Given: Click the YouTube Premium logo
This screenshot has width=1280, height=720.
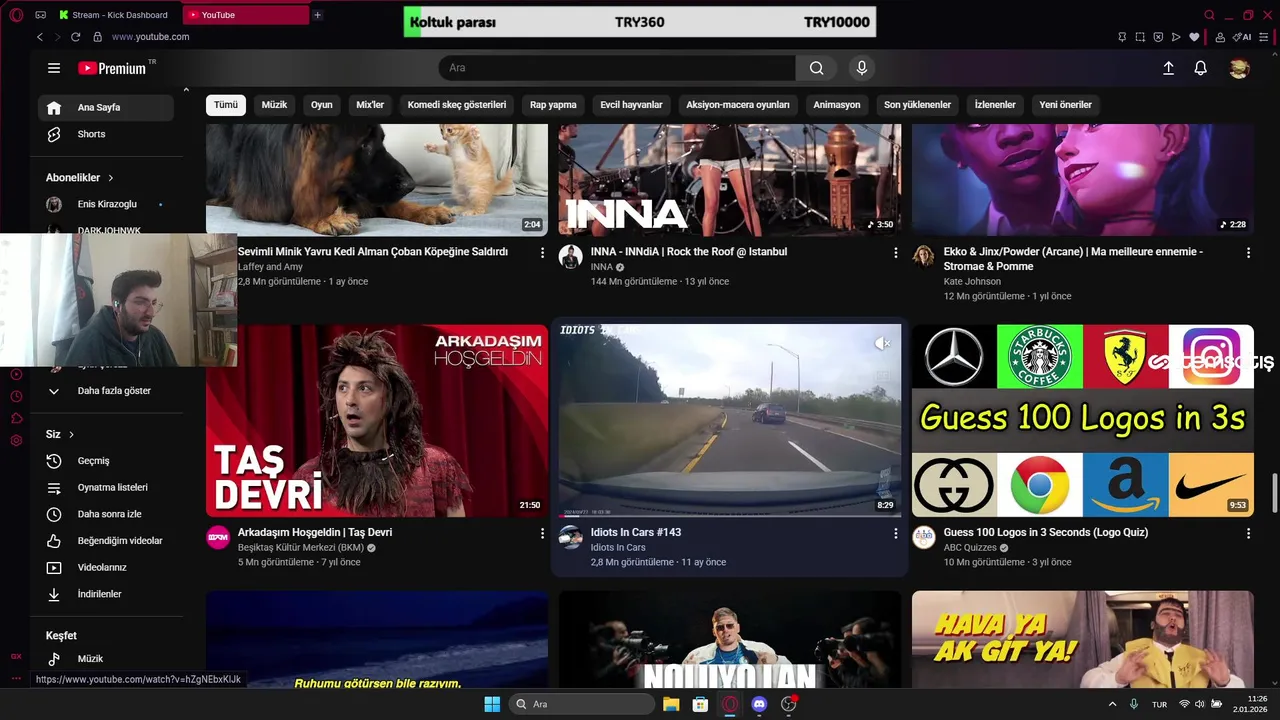Looking at the screenshot, I should point(112,68).
